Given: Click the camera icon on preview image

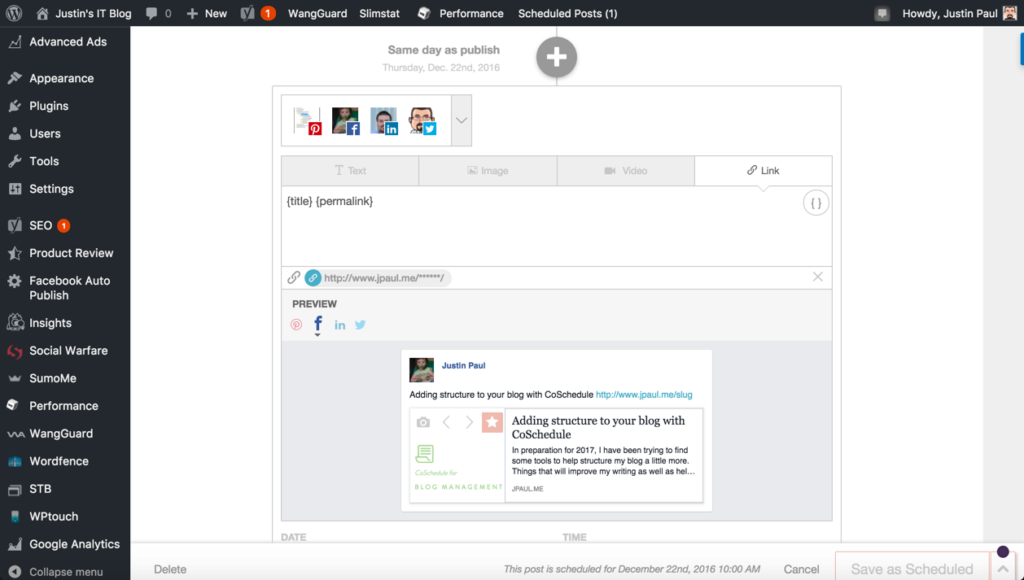Looking at the screenshot, I should coord(423,423).
